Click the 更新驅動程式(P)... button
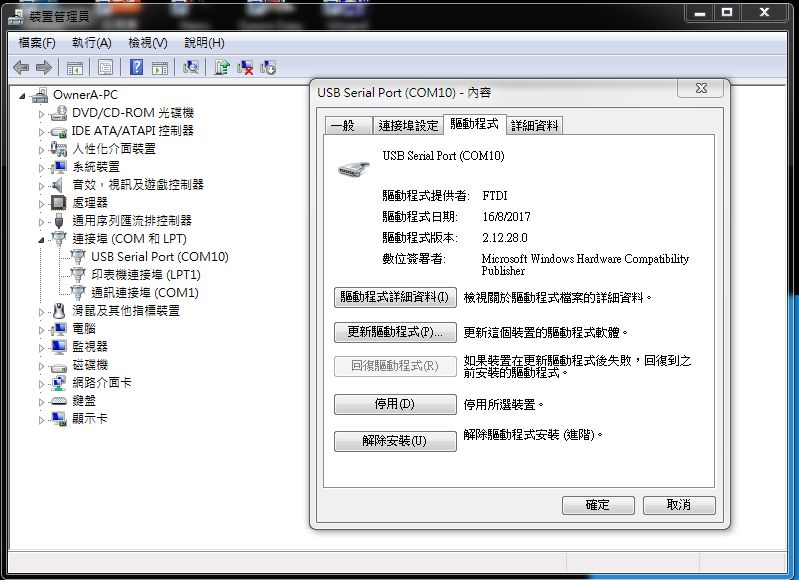 pyautogui.click(x=395, y=332)
